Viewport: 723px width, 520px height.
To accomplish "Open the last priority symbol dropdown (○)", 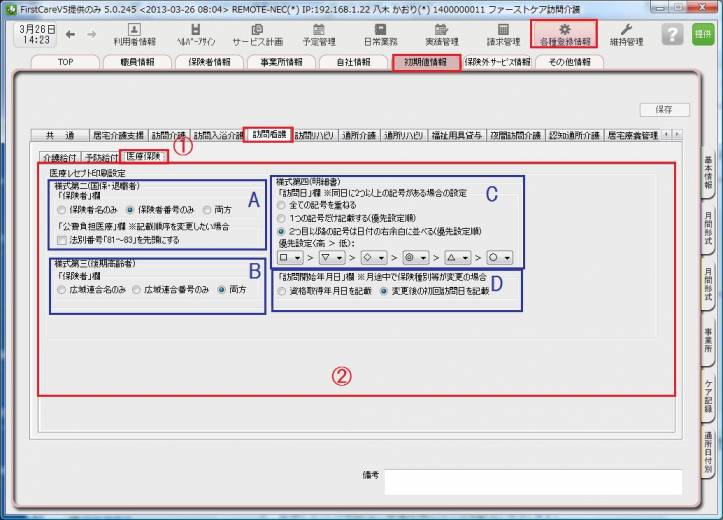I will tap(499, 257).
